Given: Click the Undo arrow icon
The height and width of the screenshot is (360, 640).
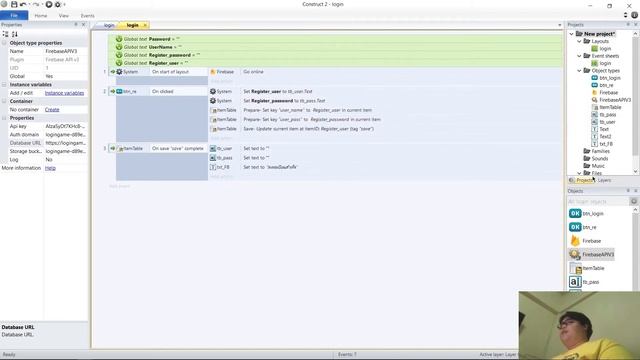Looking at the screenshot, I should tap(23, 4).
